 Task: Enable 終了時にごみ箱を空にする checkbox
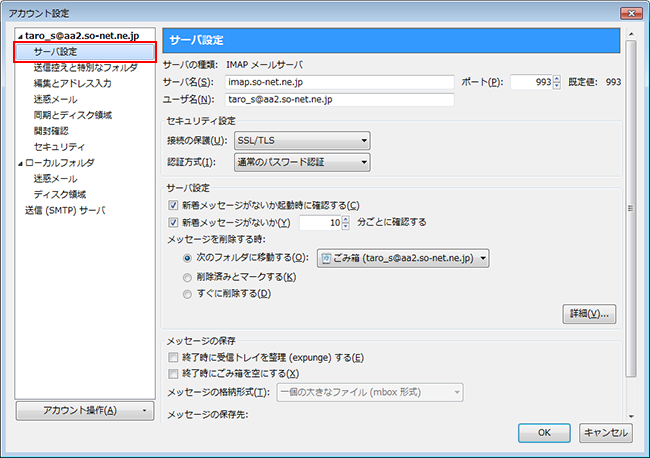tap(174, 374)
